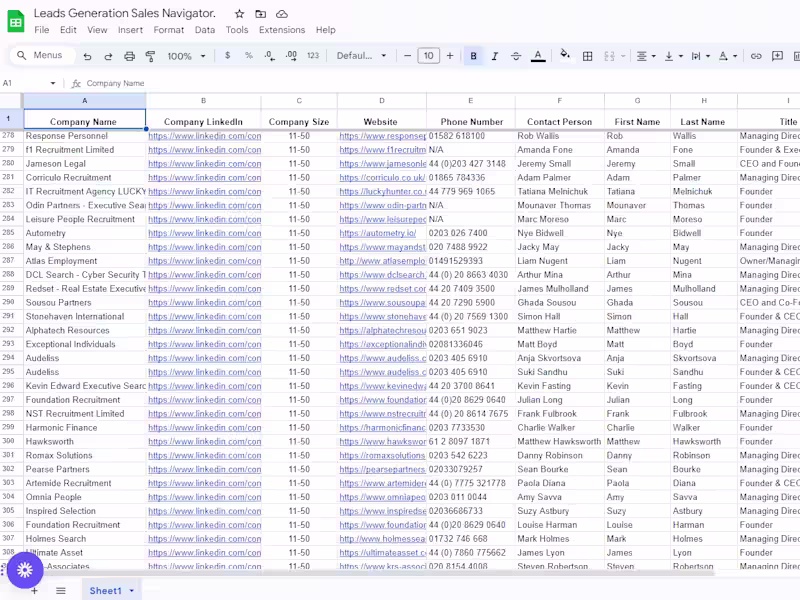
Task: Click the add new sheet button
Action: pos(34,591)
